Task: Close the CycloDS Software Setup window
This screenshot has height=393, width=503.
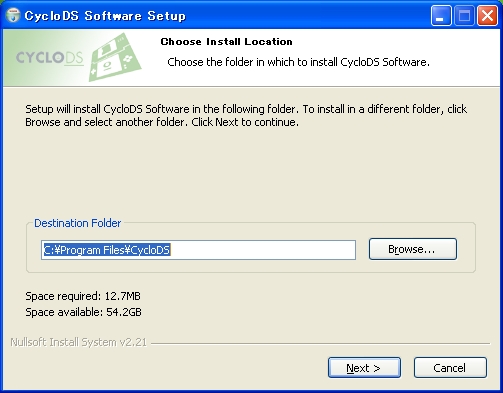Action: click(x=487, y=15)
